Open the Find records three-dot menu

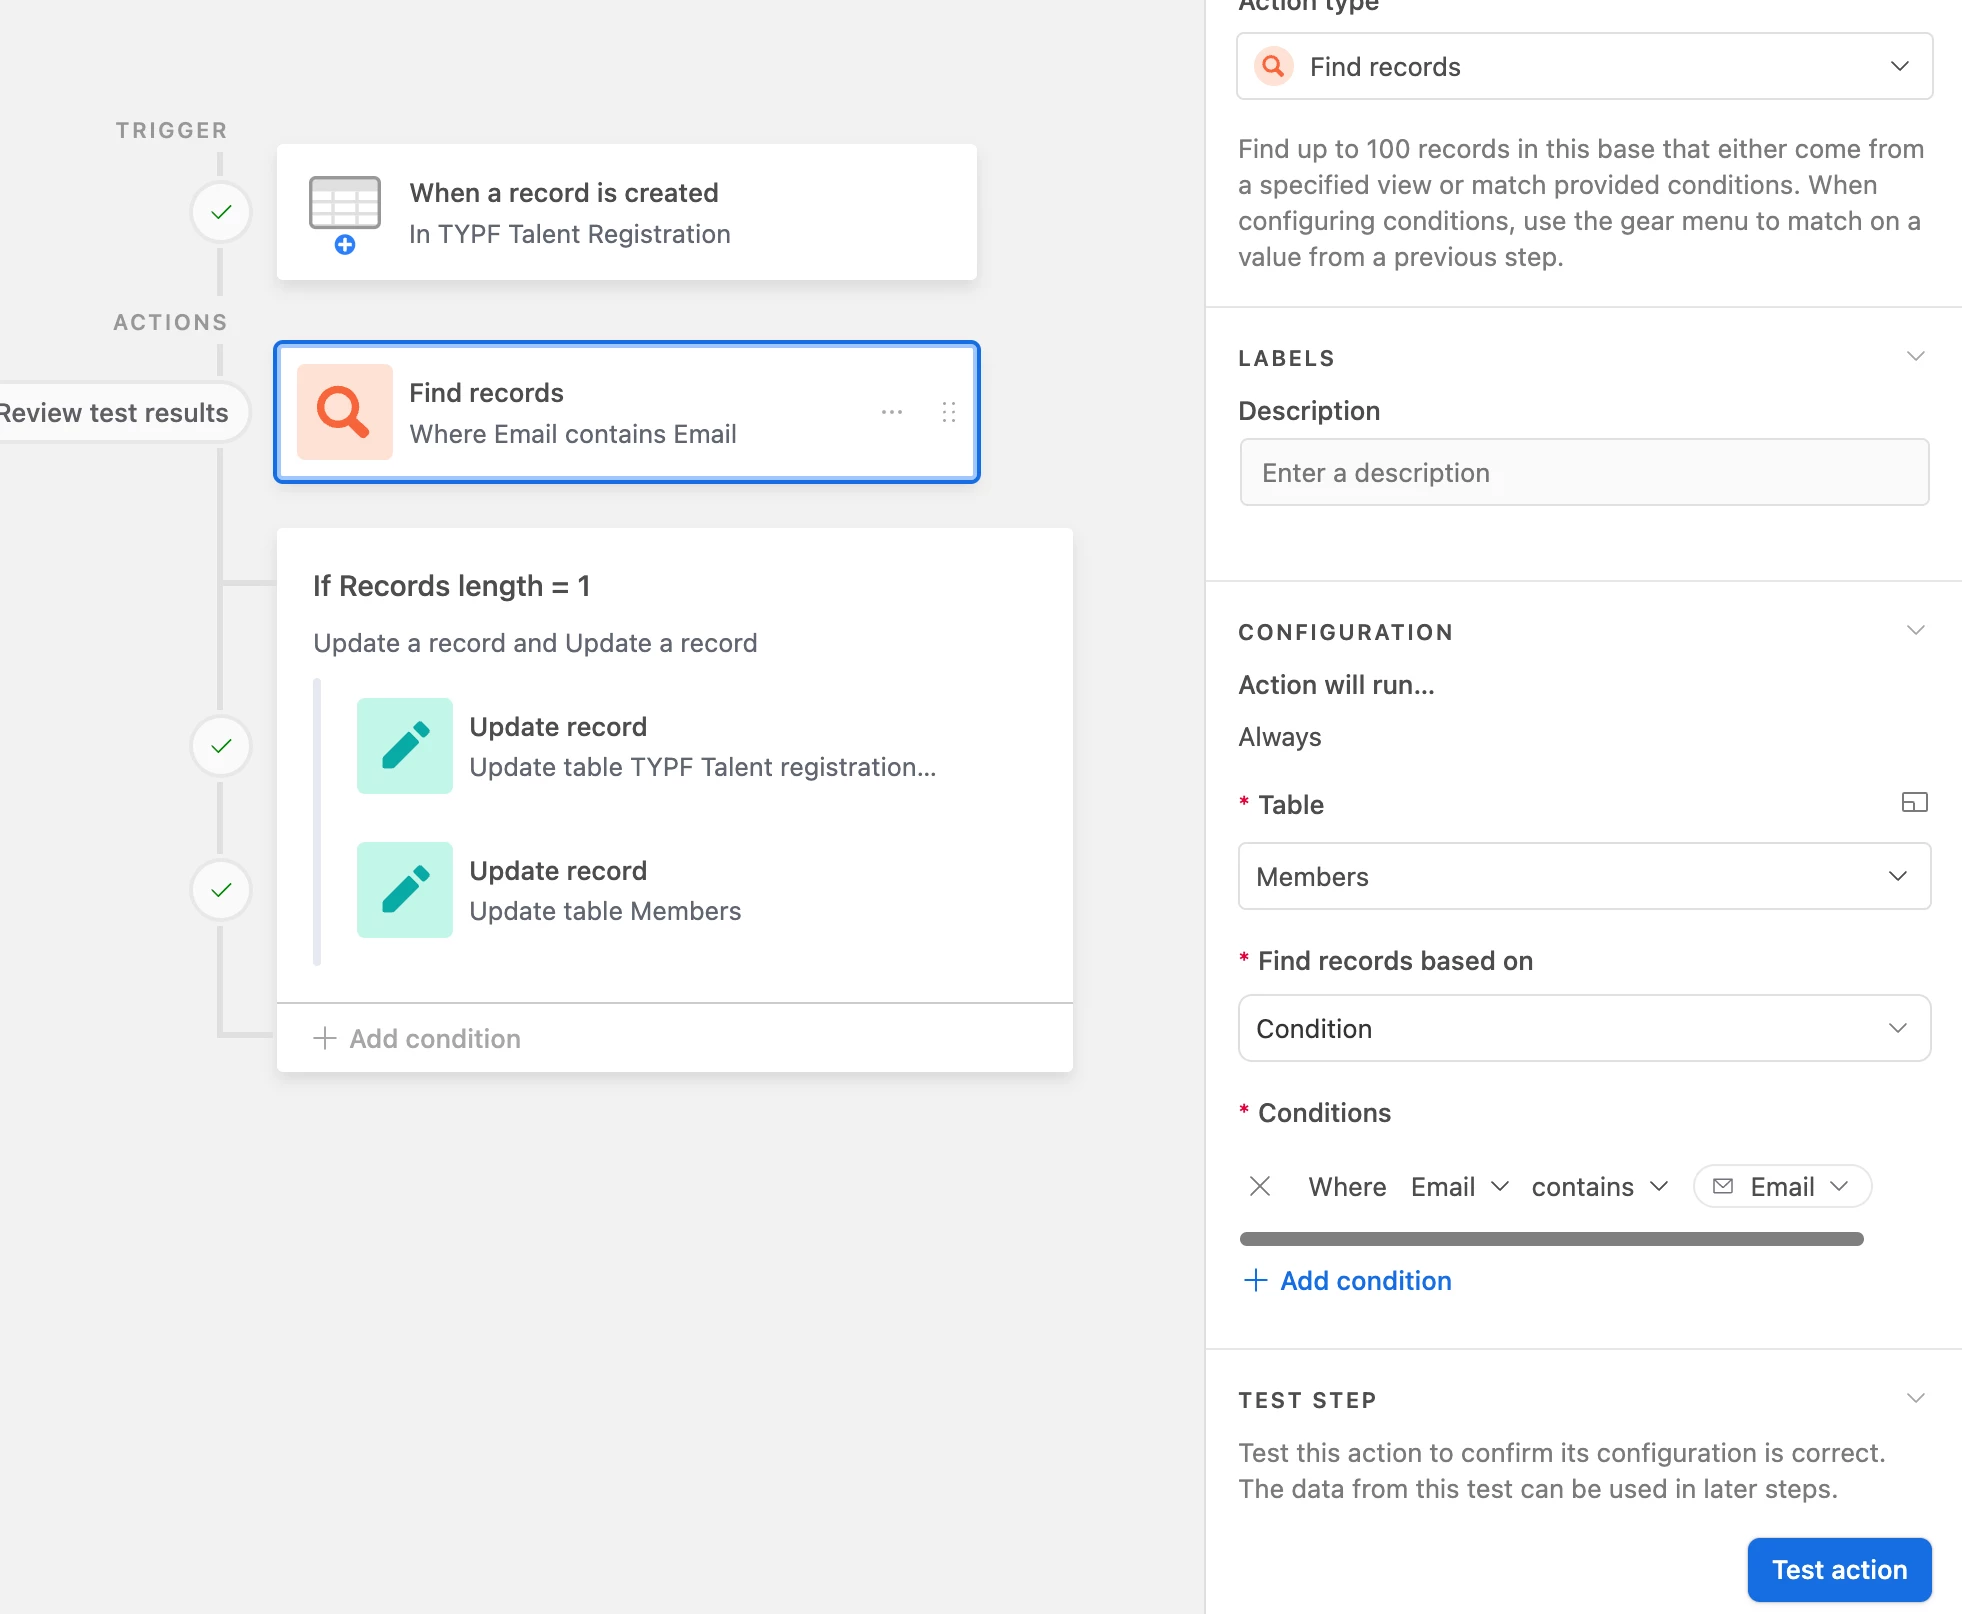pyautogui.click(x=891, y=412)
